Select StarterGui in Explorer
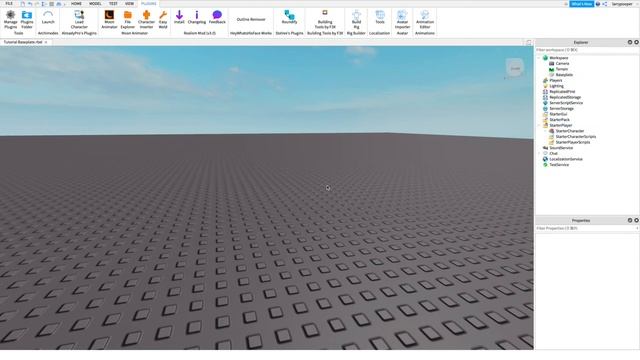This screenshot has width=640, height=360. point(558,114)
